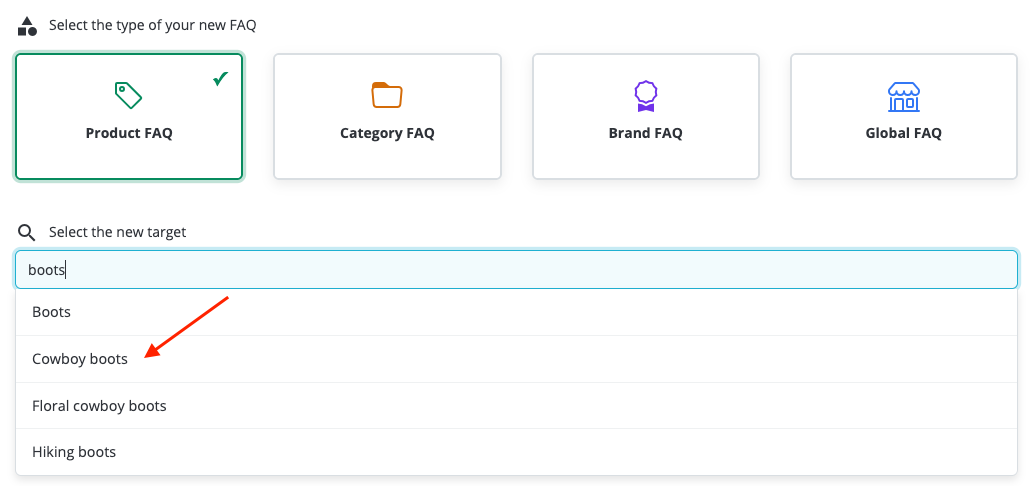The height and width of the screenshot is (486, 1033).
Task: Click the shapes icon beside FAQ type heading
Action: point(27,25)
